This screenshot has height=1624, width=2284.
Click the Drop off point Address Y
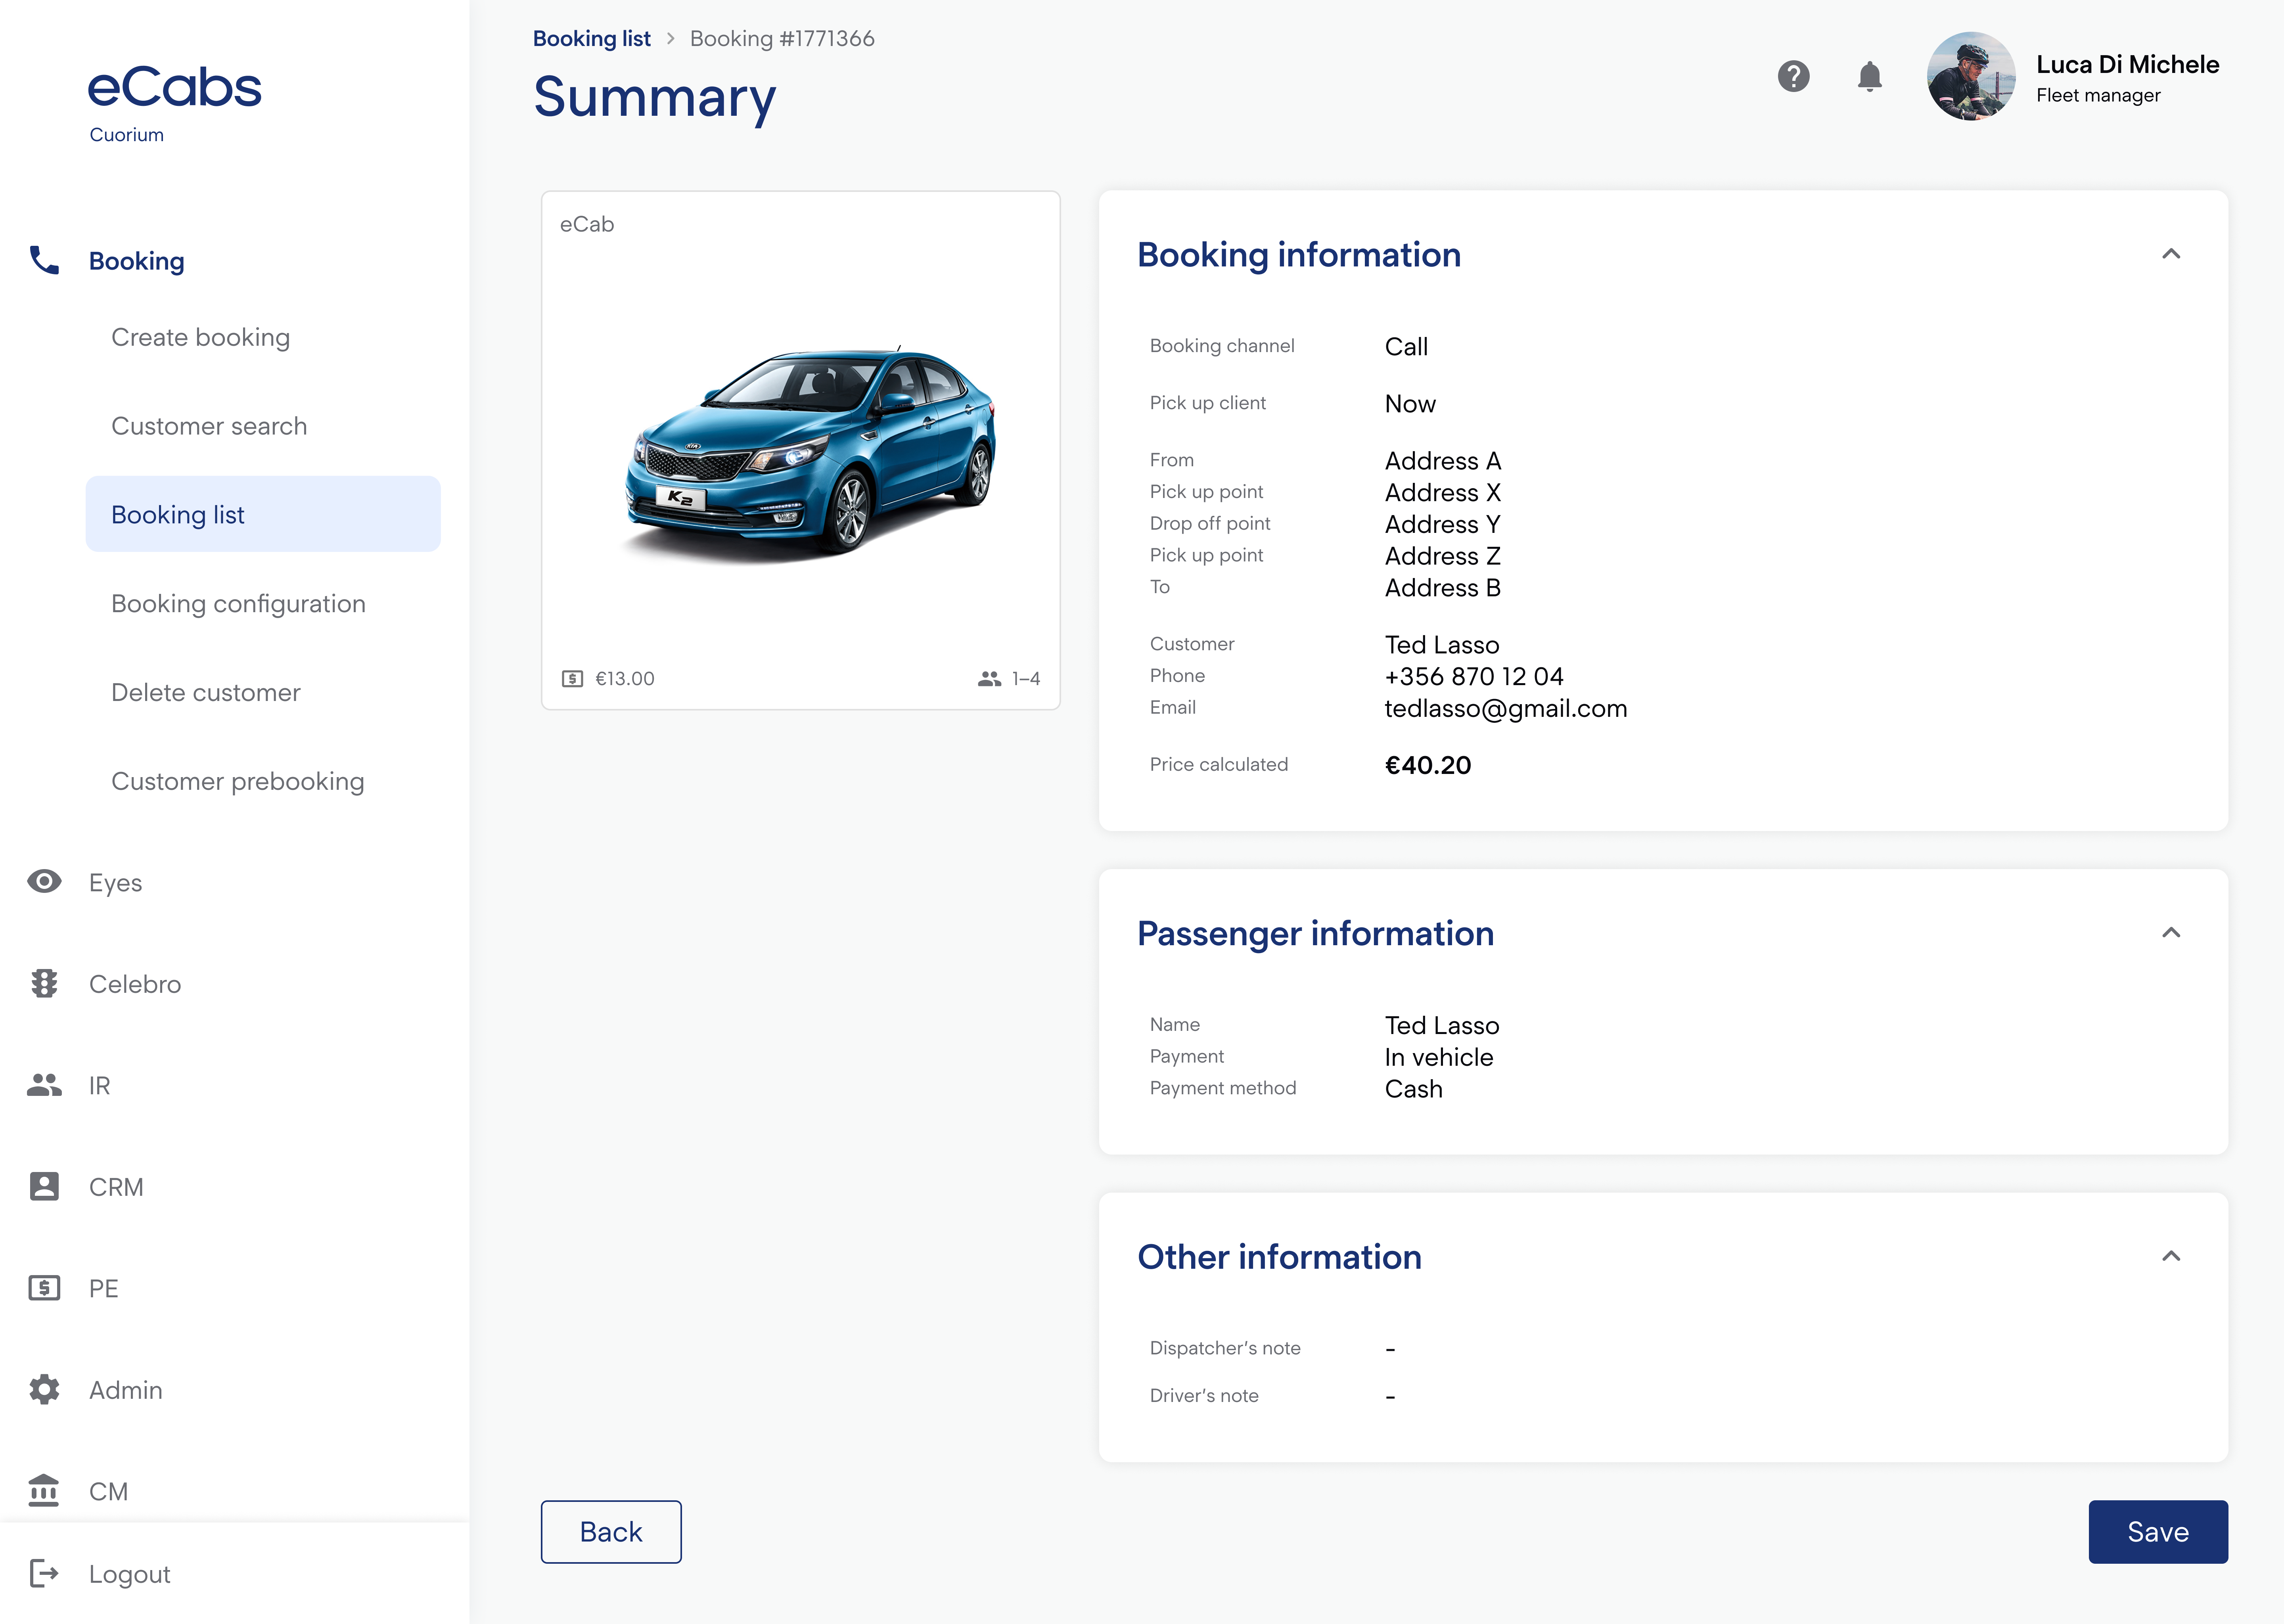(1442, 524)
